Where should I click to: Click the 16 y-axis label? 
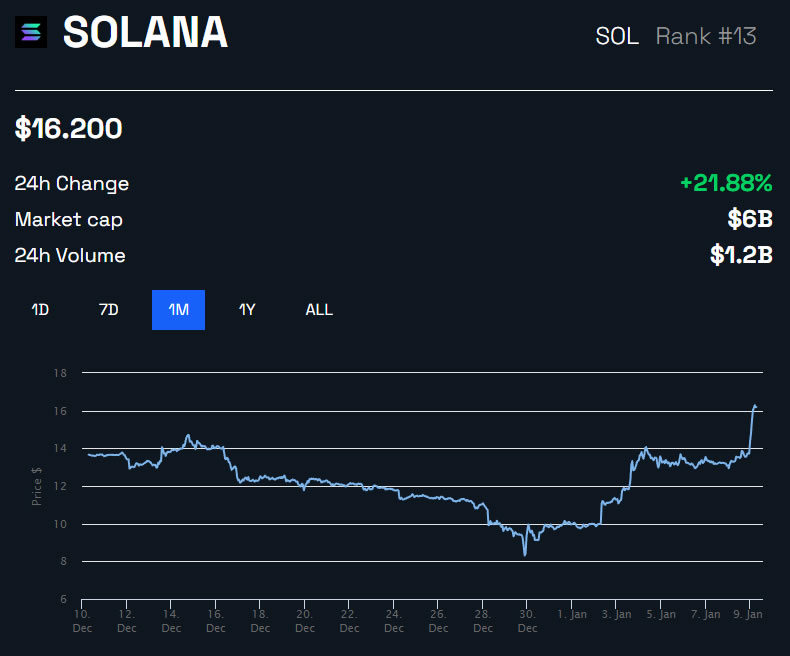[x=60, y=411]
